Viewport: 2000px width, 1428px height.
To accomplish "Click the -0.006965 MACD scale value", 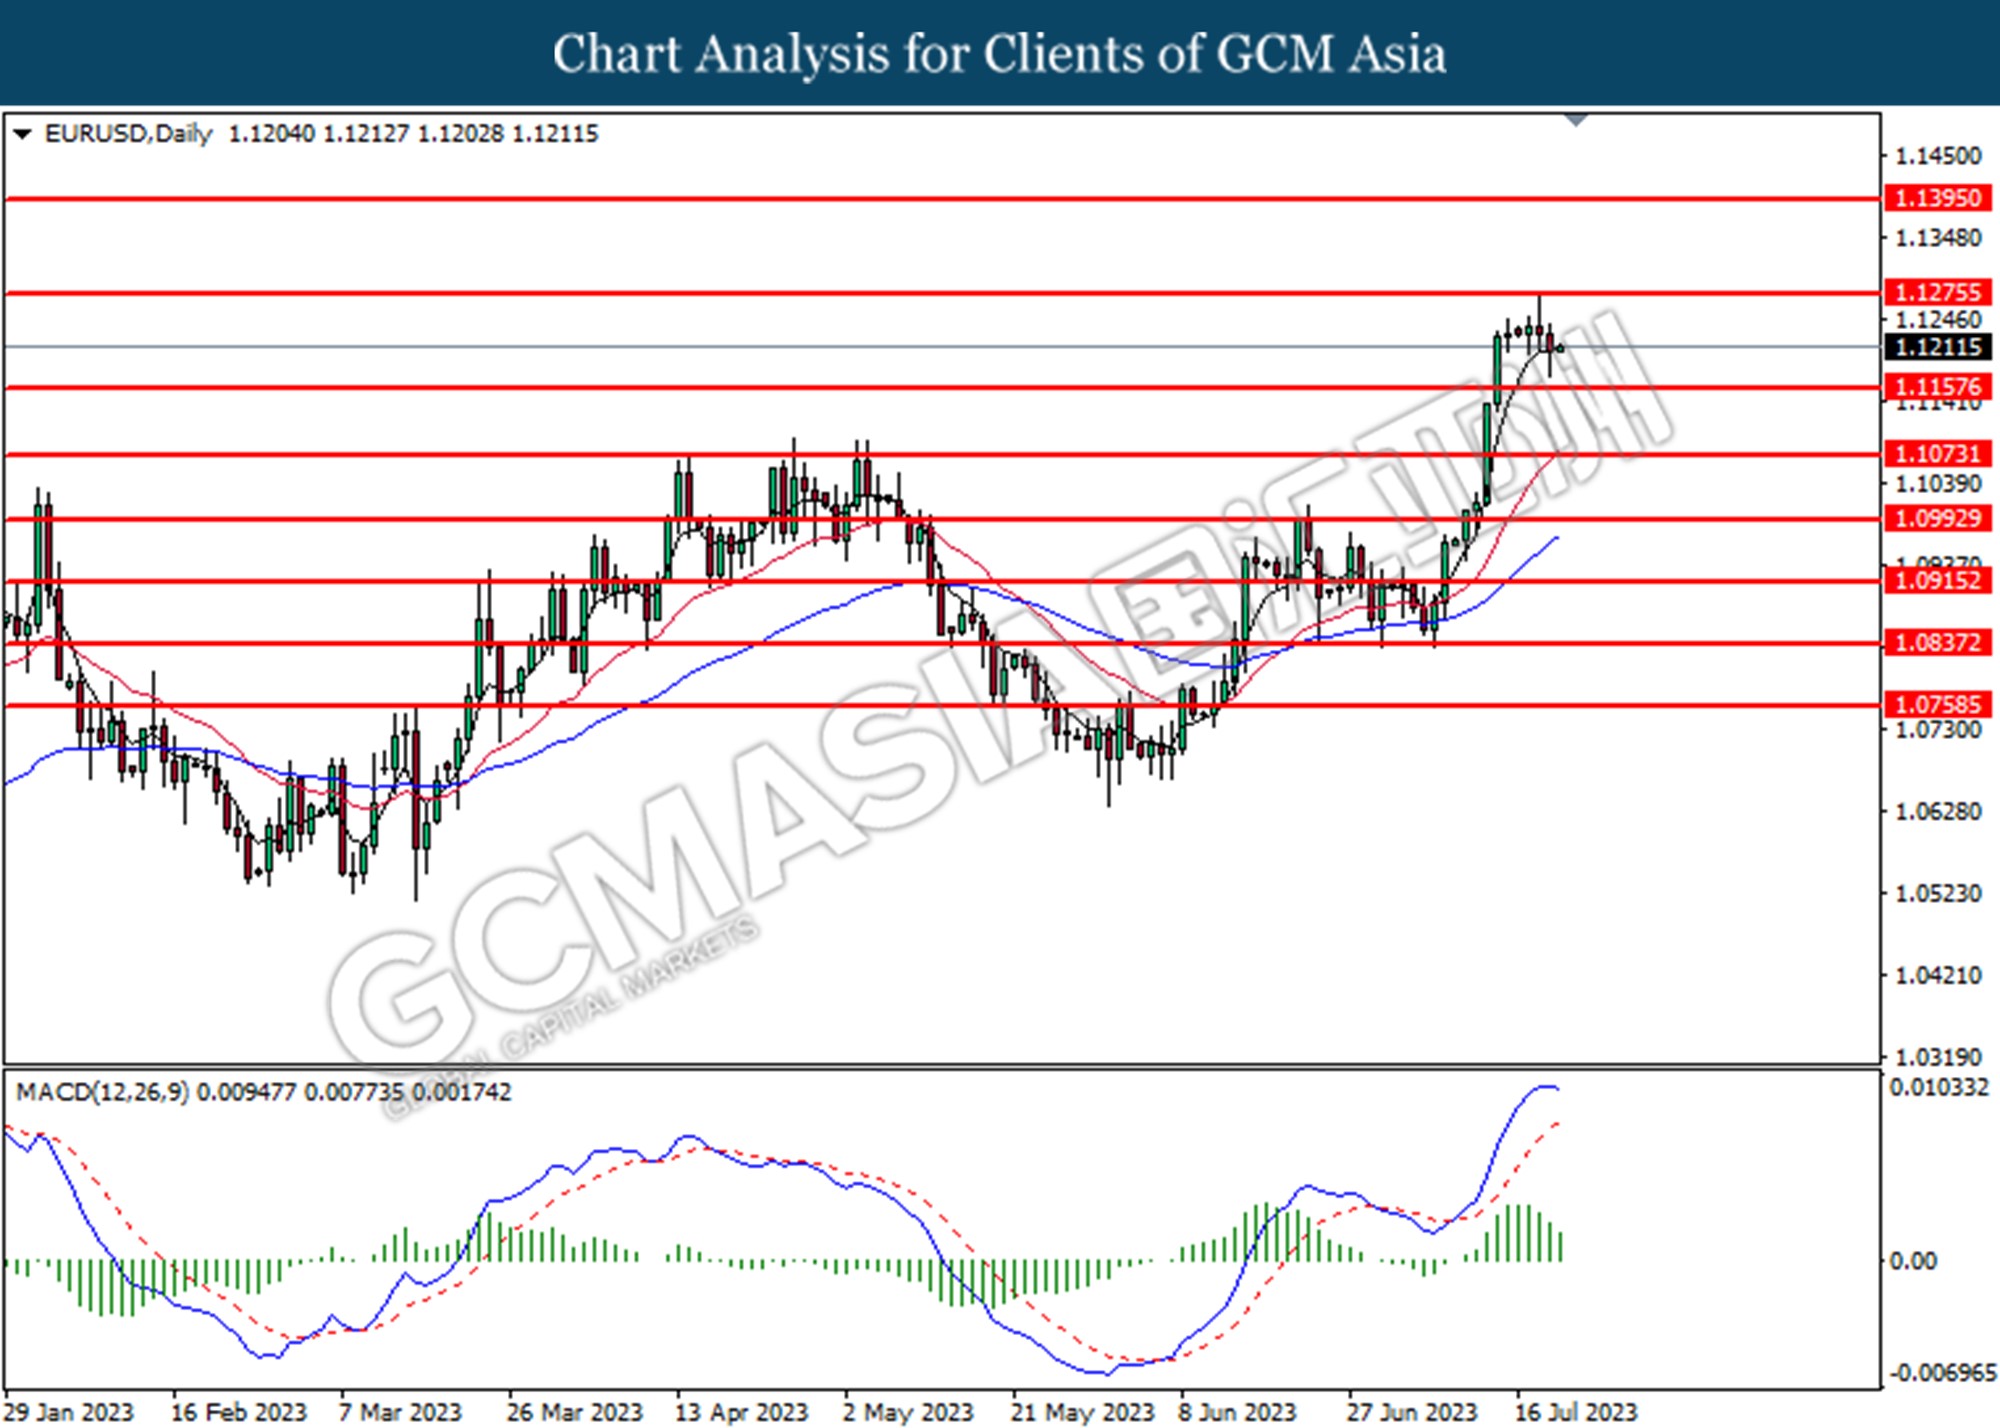I will [1942, 1373].
